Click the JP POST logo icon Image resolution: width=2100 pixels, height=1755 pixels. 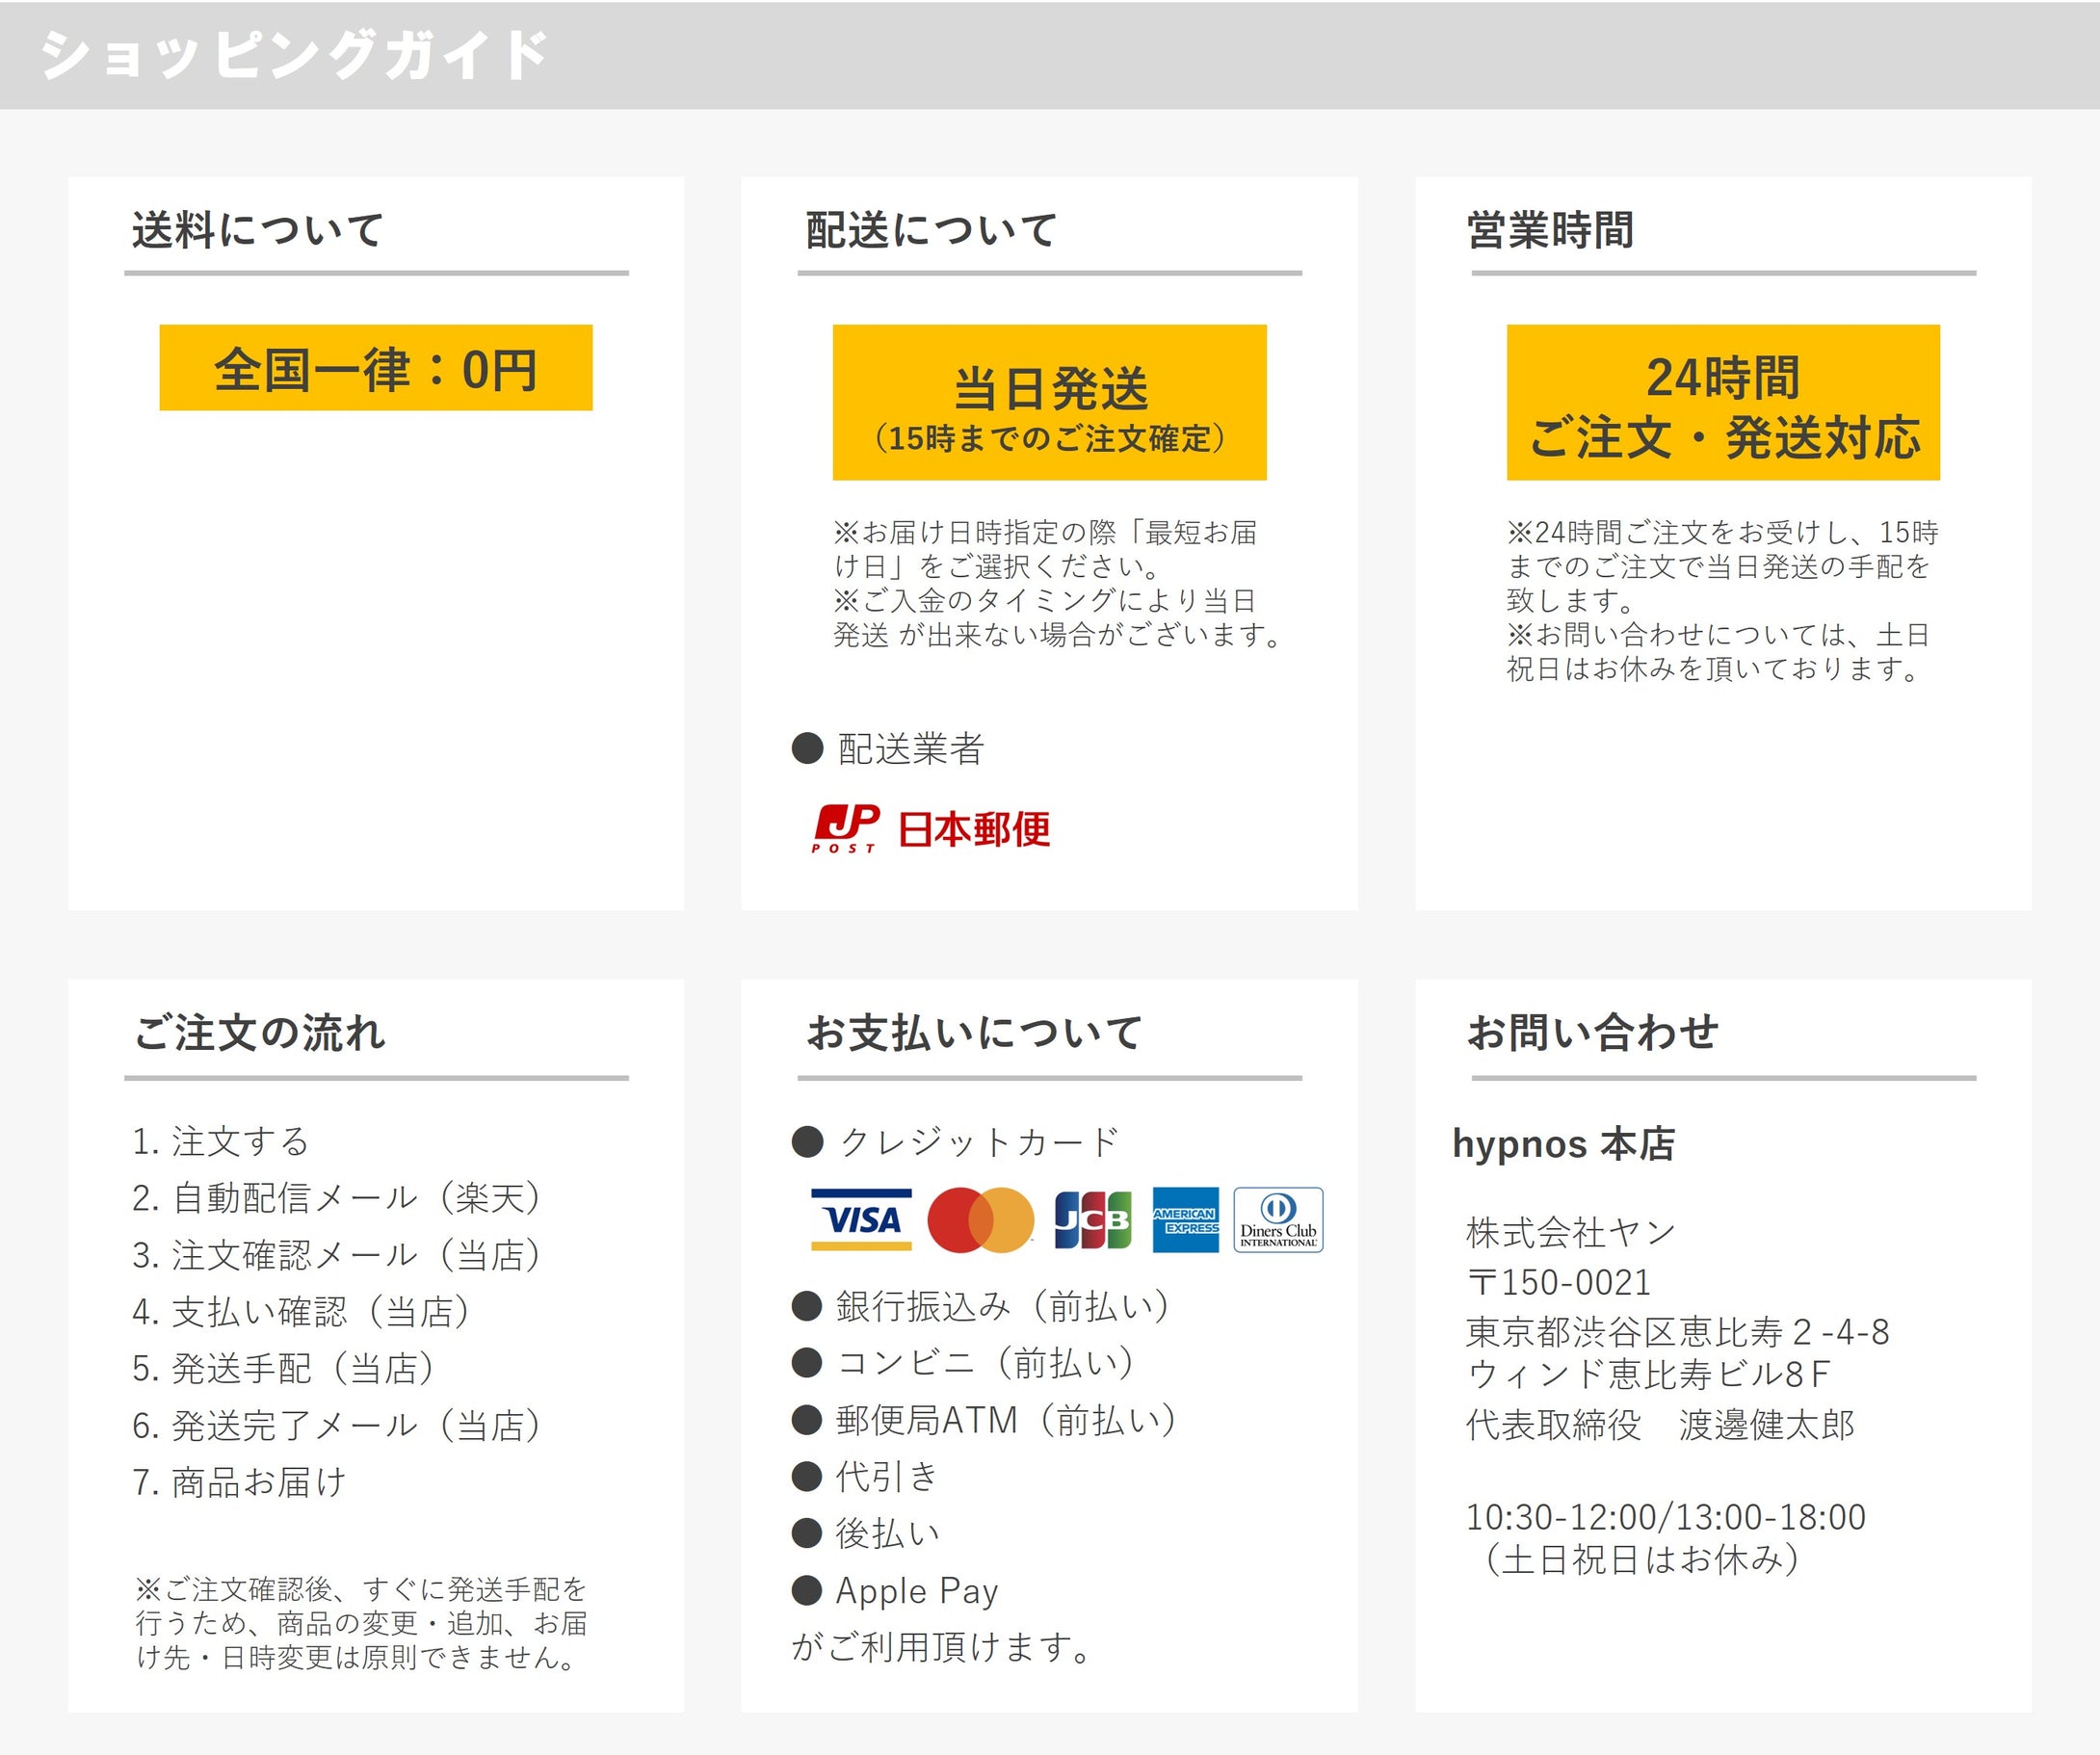(846, 828)
